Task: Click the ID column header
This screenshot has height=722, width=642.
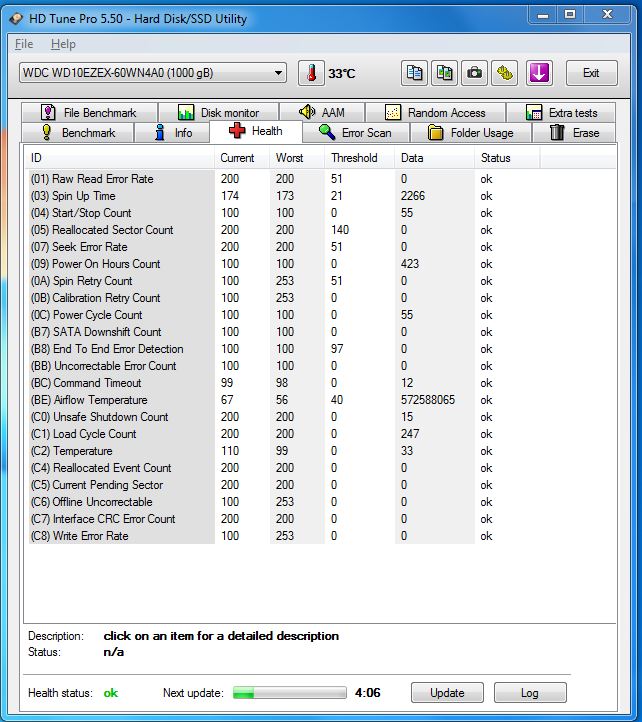Action: [x=119, y=158]
